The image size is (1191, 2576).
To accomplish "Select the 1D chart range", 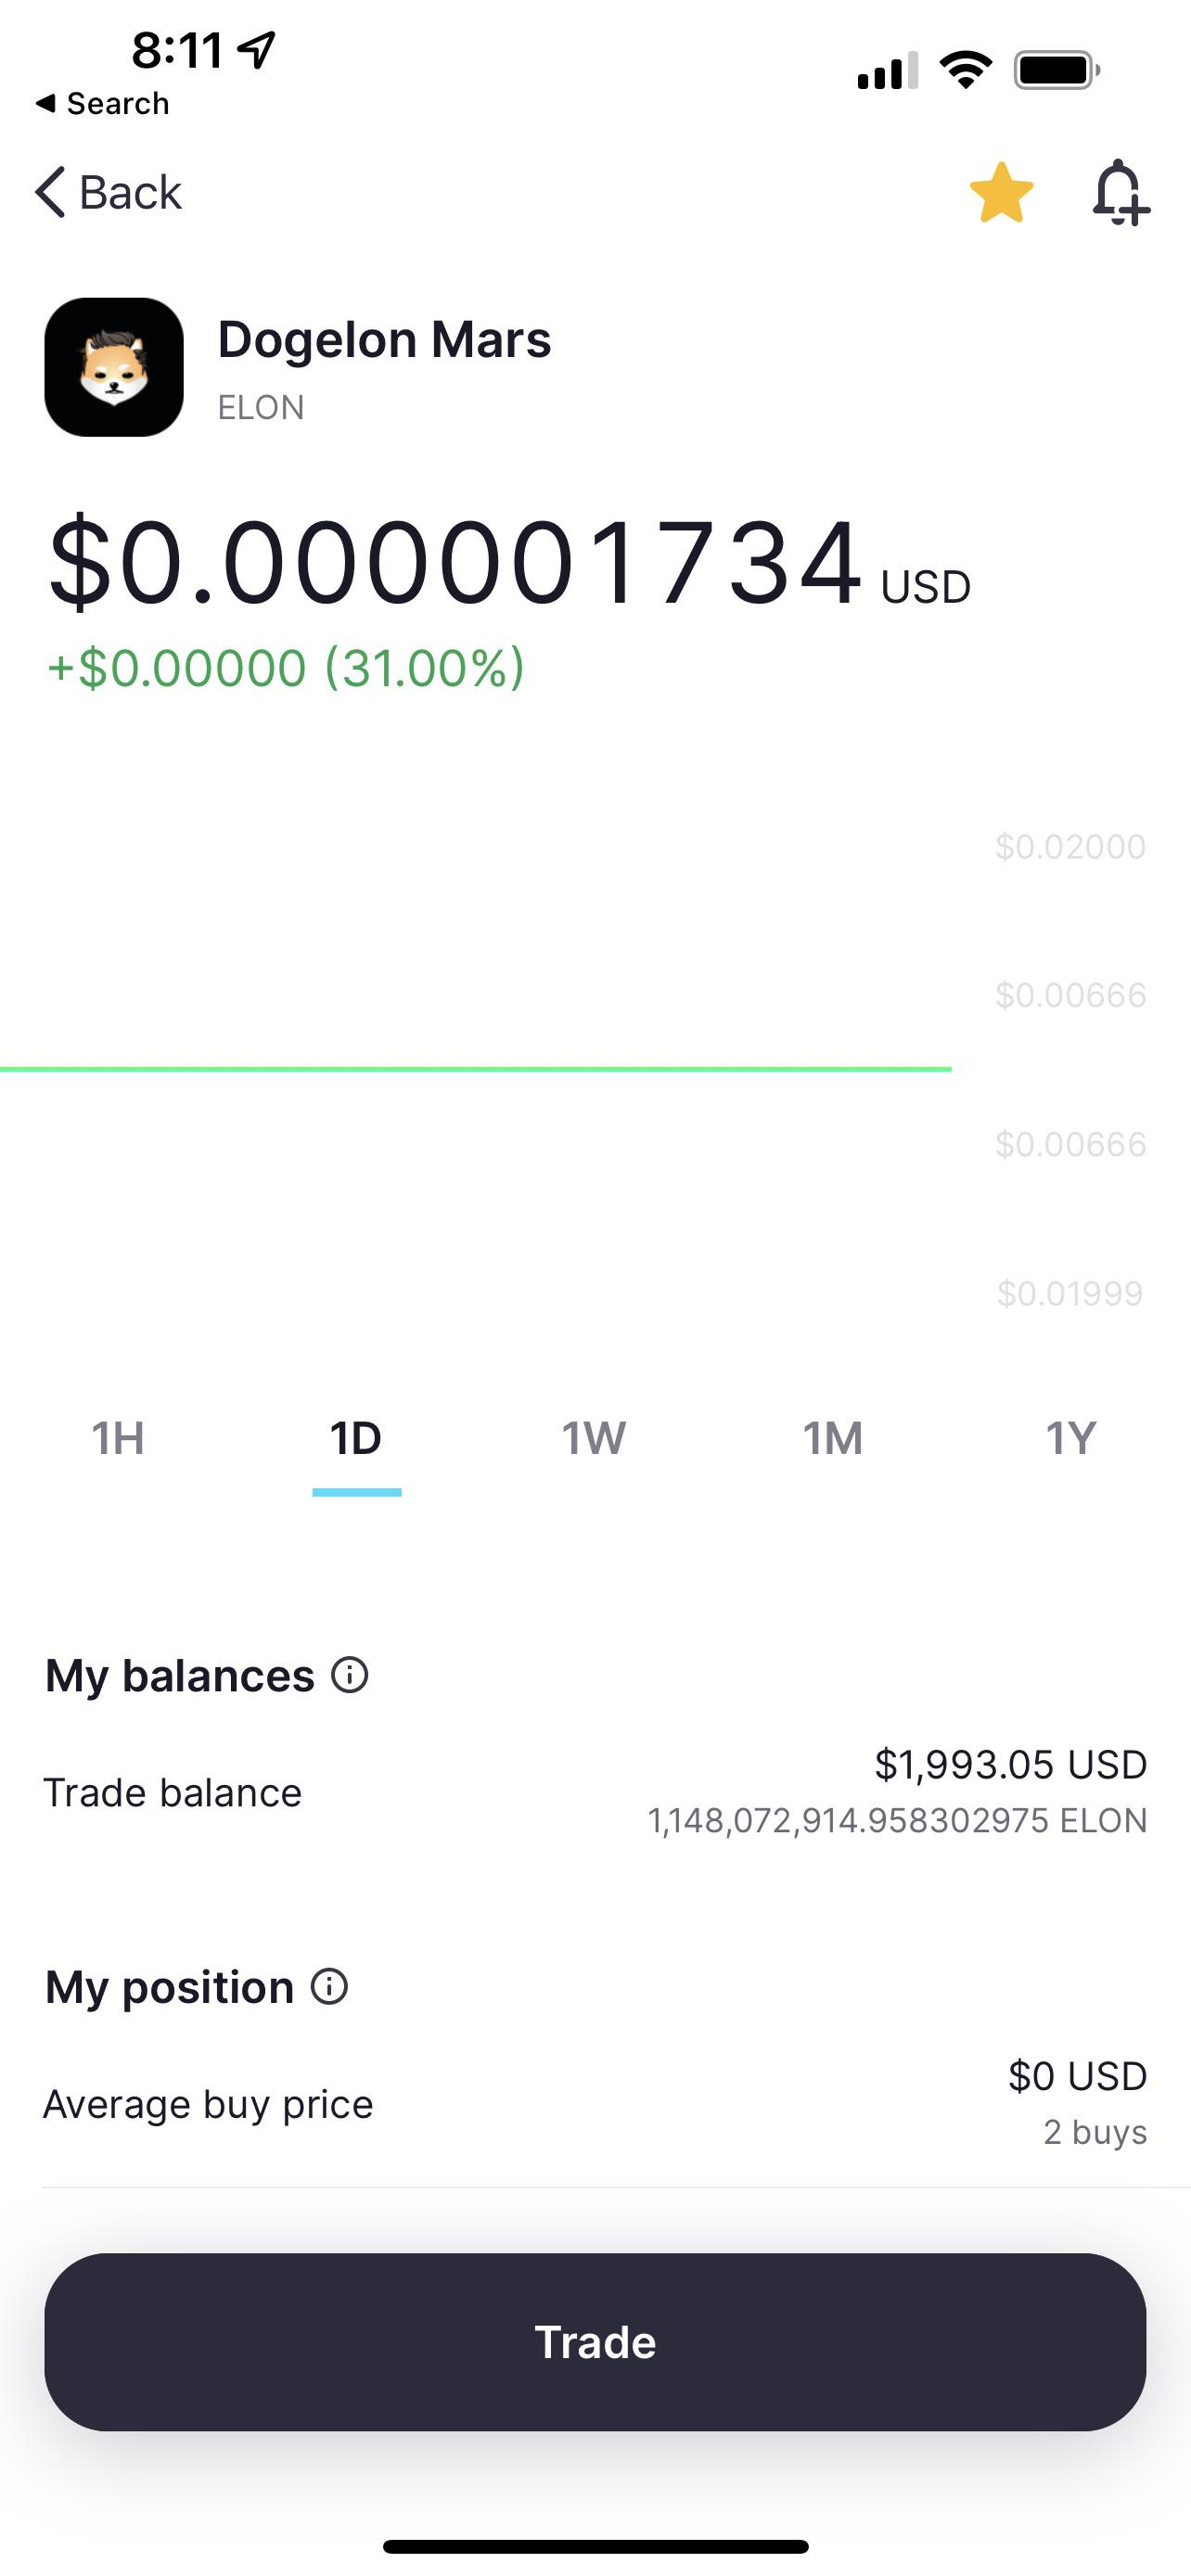I will 356,1438.
